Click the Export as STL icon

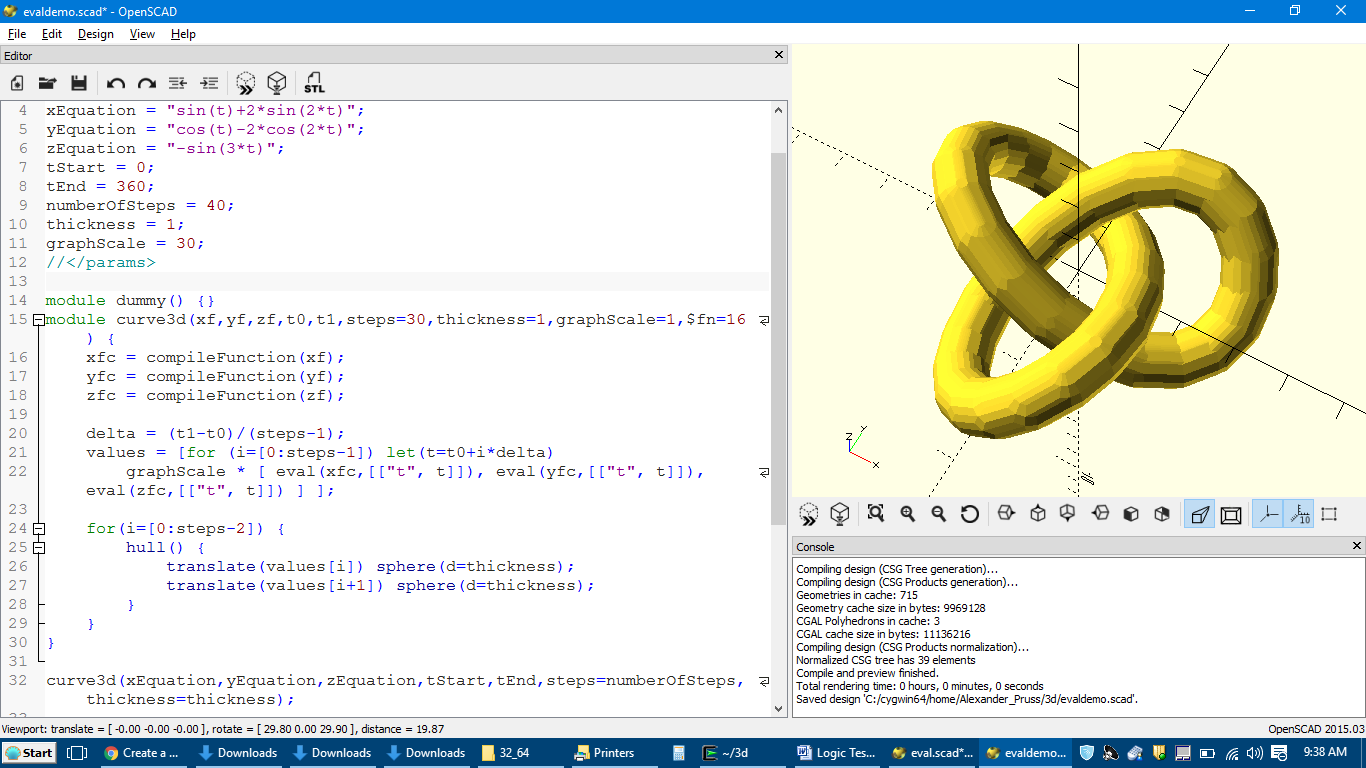314,83
